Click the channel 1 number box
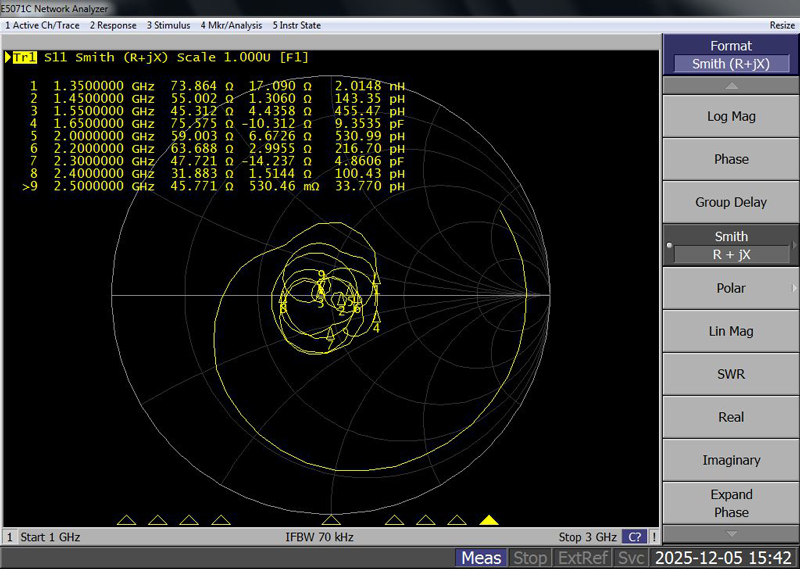800x569 pixels. 9,537
